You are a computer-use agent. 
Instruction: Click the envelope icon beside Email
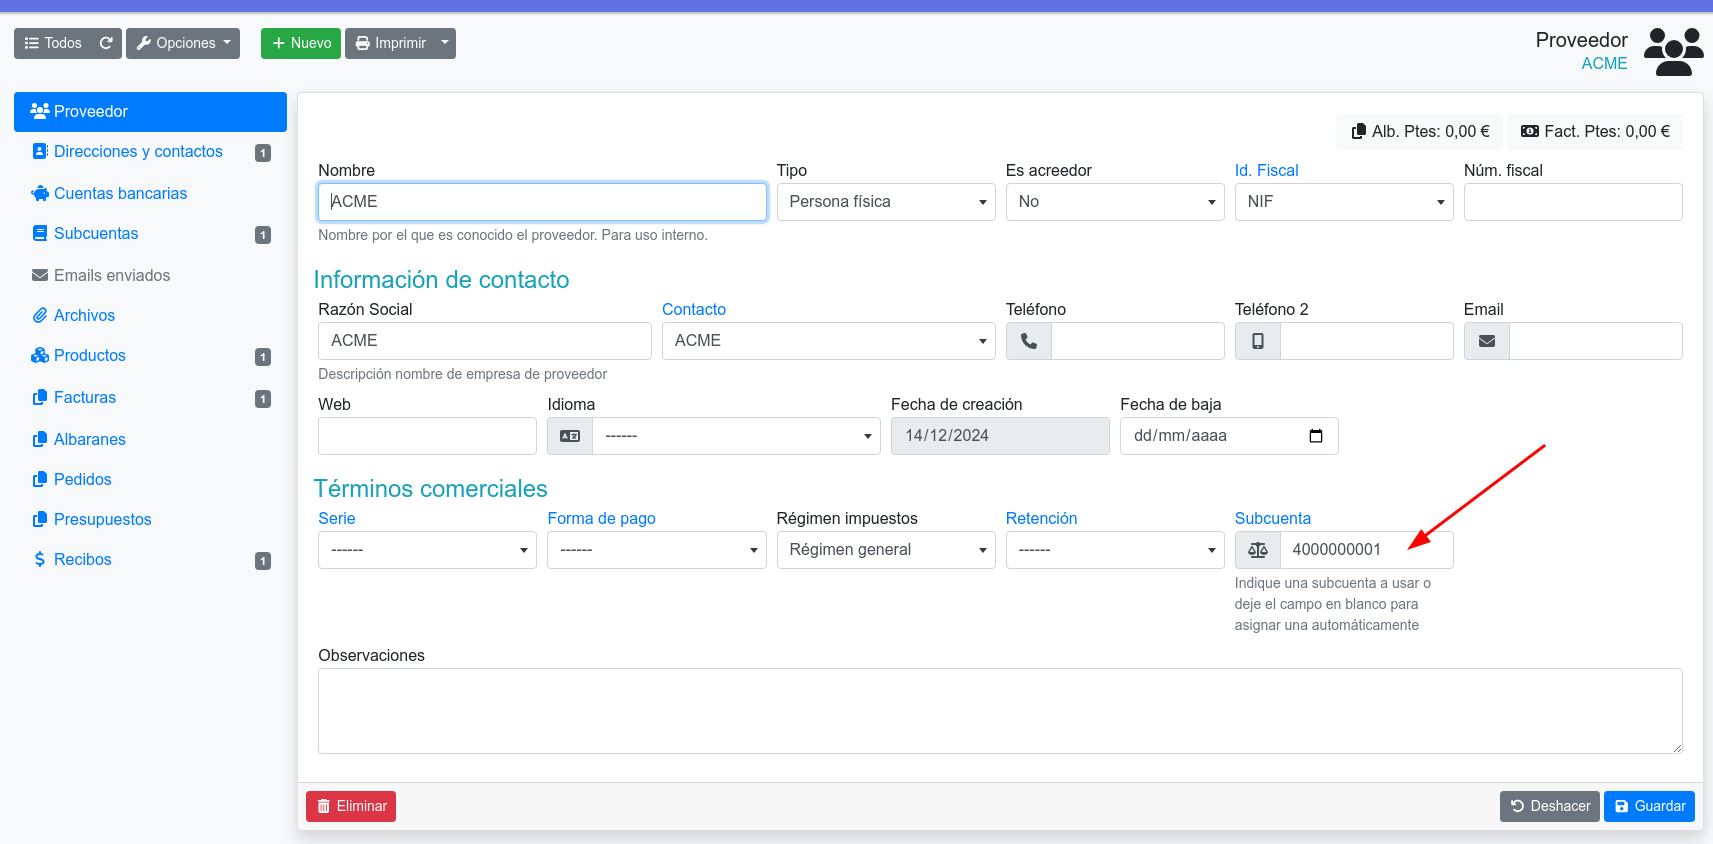[x=1487, y=341]
